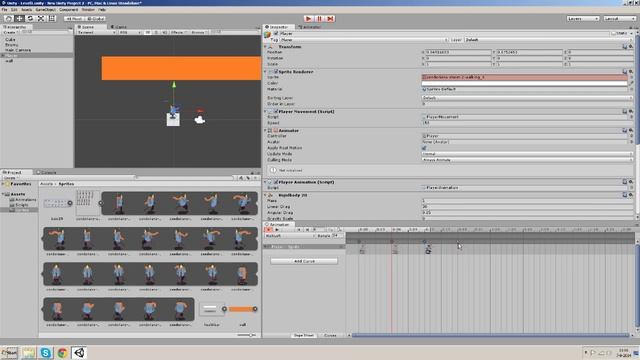Select the wall sprite asset thumbnail
Screen dimensions: 640x360
(242, 309)
